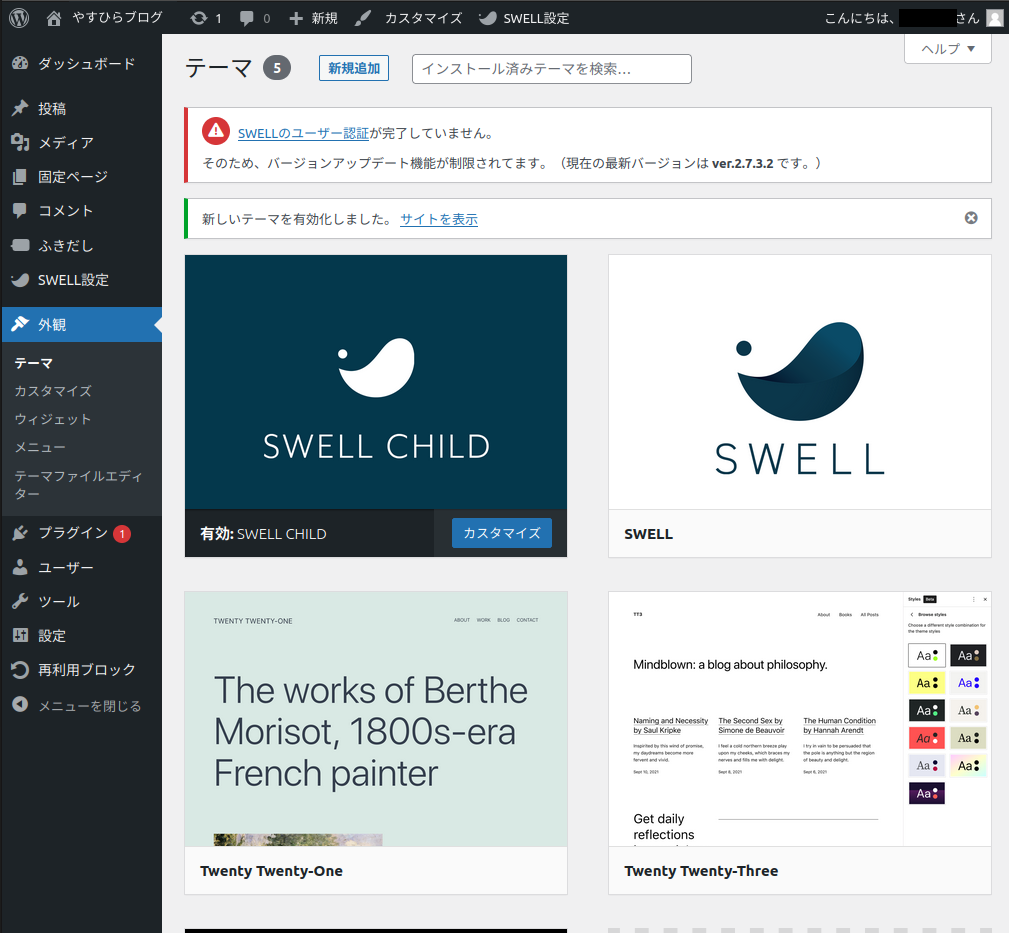
Task: Click the こんにちは account greeting
Action: click(902, 18)
